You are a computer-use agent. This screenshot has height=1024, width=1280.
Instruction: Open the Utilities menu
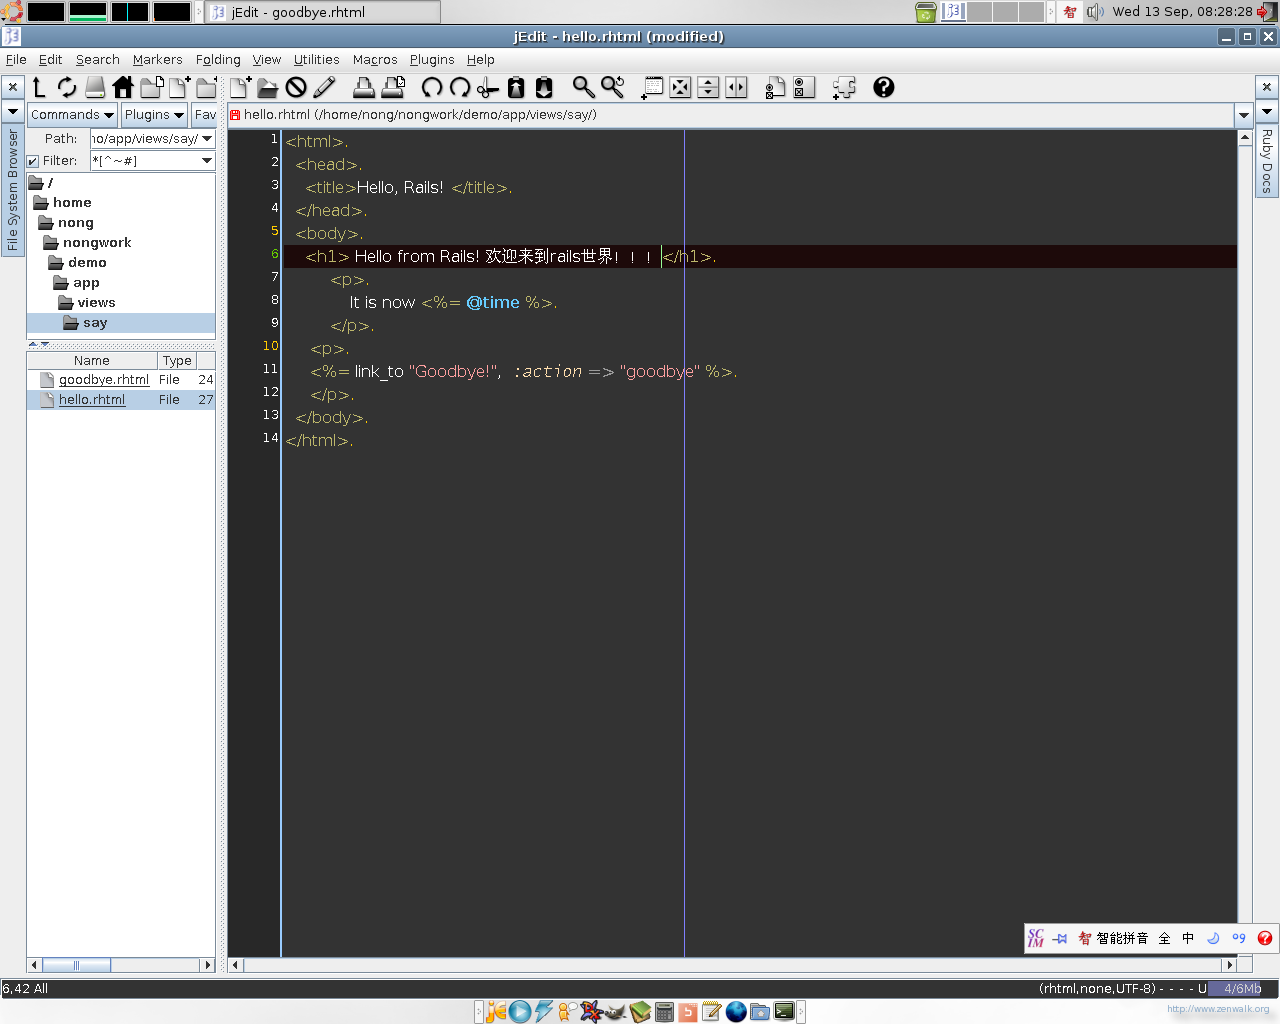(316, 60)
